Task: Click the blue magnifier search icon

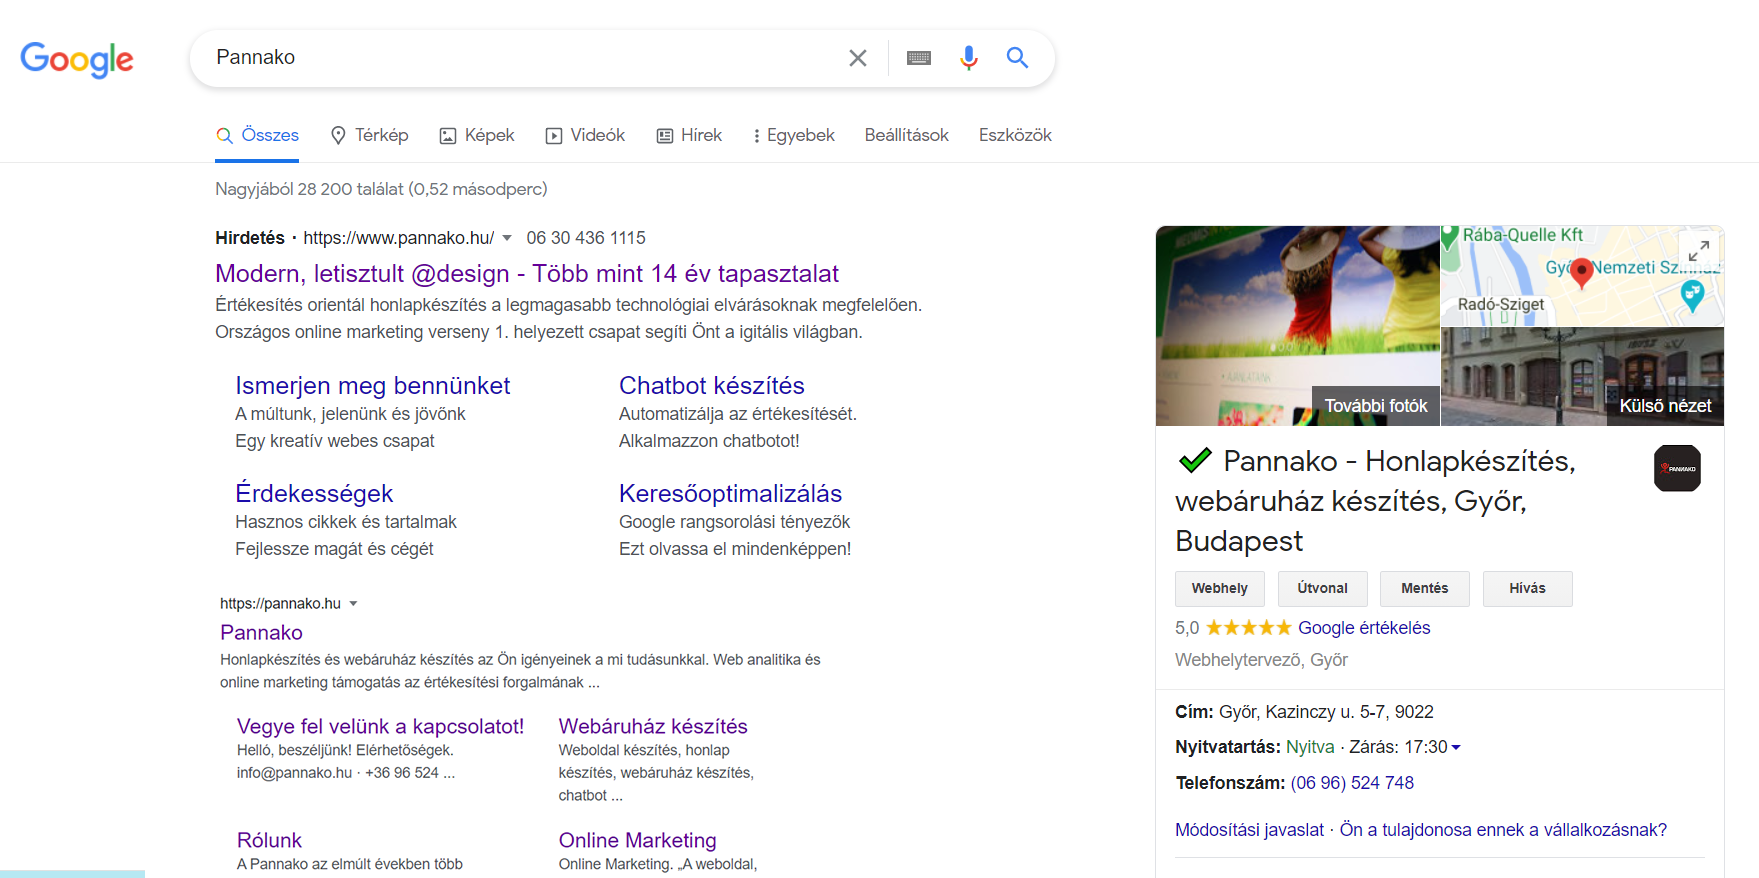Action: (1017, 58)
